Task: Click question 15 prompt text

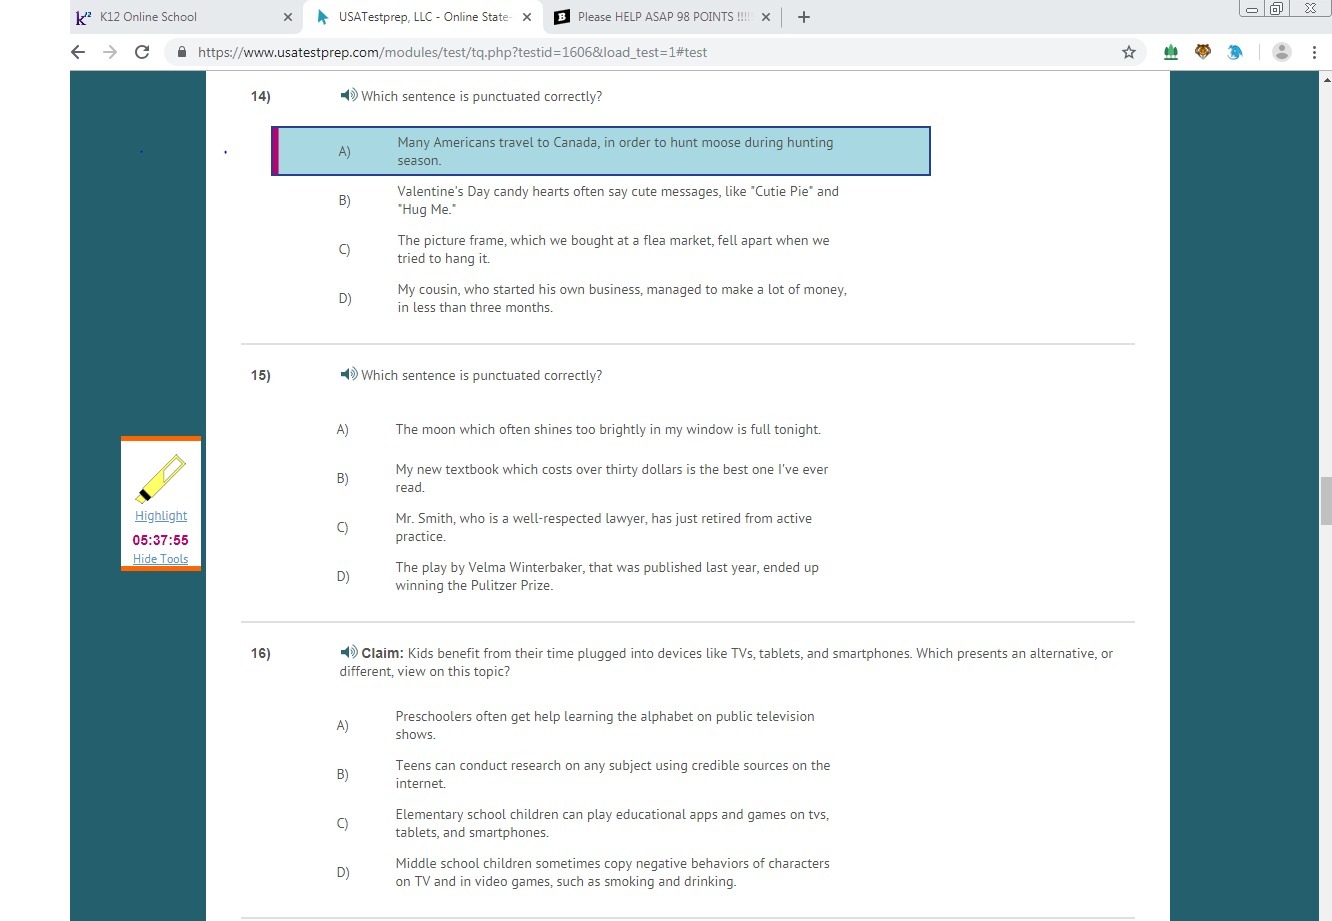Action: (x=481, y=375)
